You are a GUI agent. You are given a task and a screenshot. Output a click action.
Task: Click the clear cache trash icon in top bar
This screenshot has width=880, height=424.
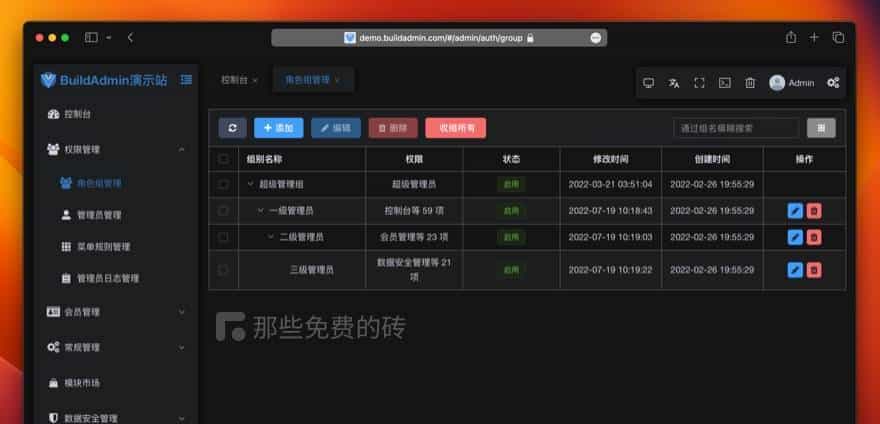(750, 83)
